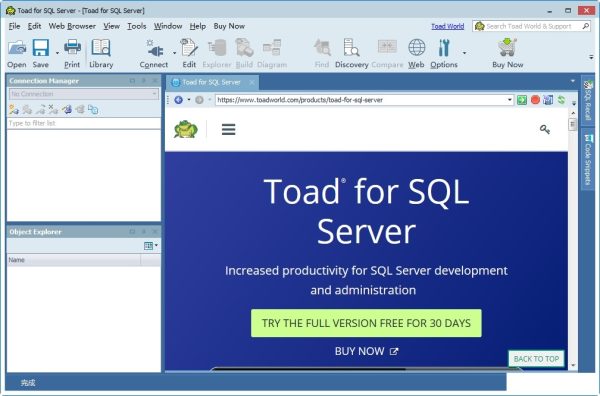Open the Help menu
Viewport: 600px width, 396px height.
click(197, 26)
